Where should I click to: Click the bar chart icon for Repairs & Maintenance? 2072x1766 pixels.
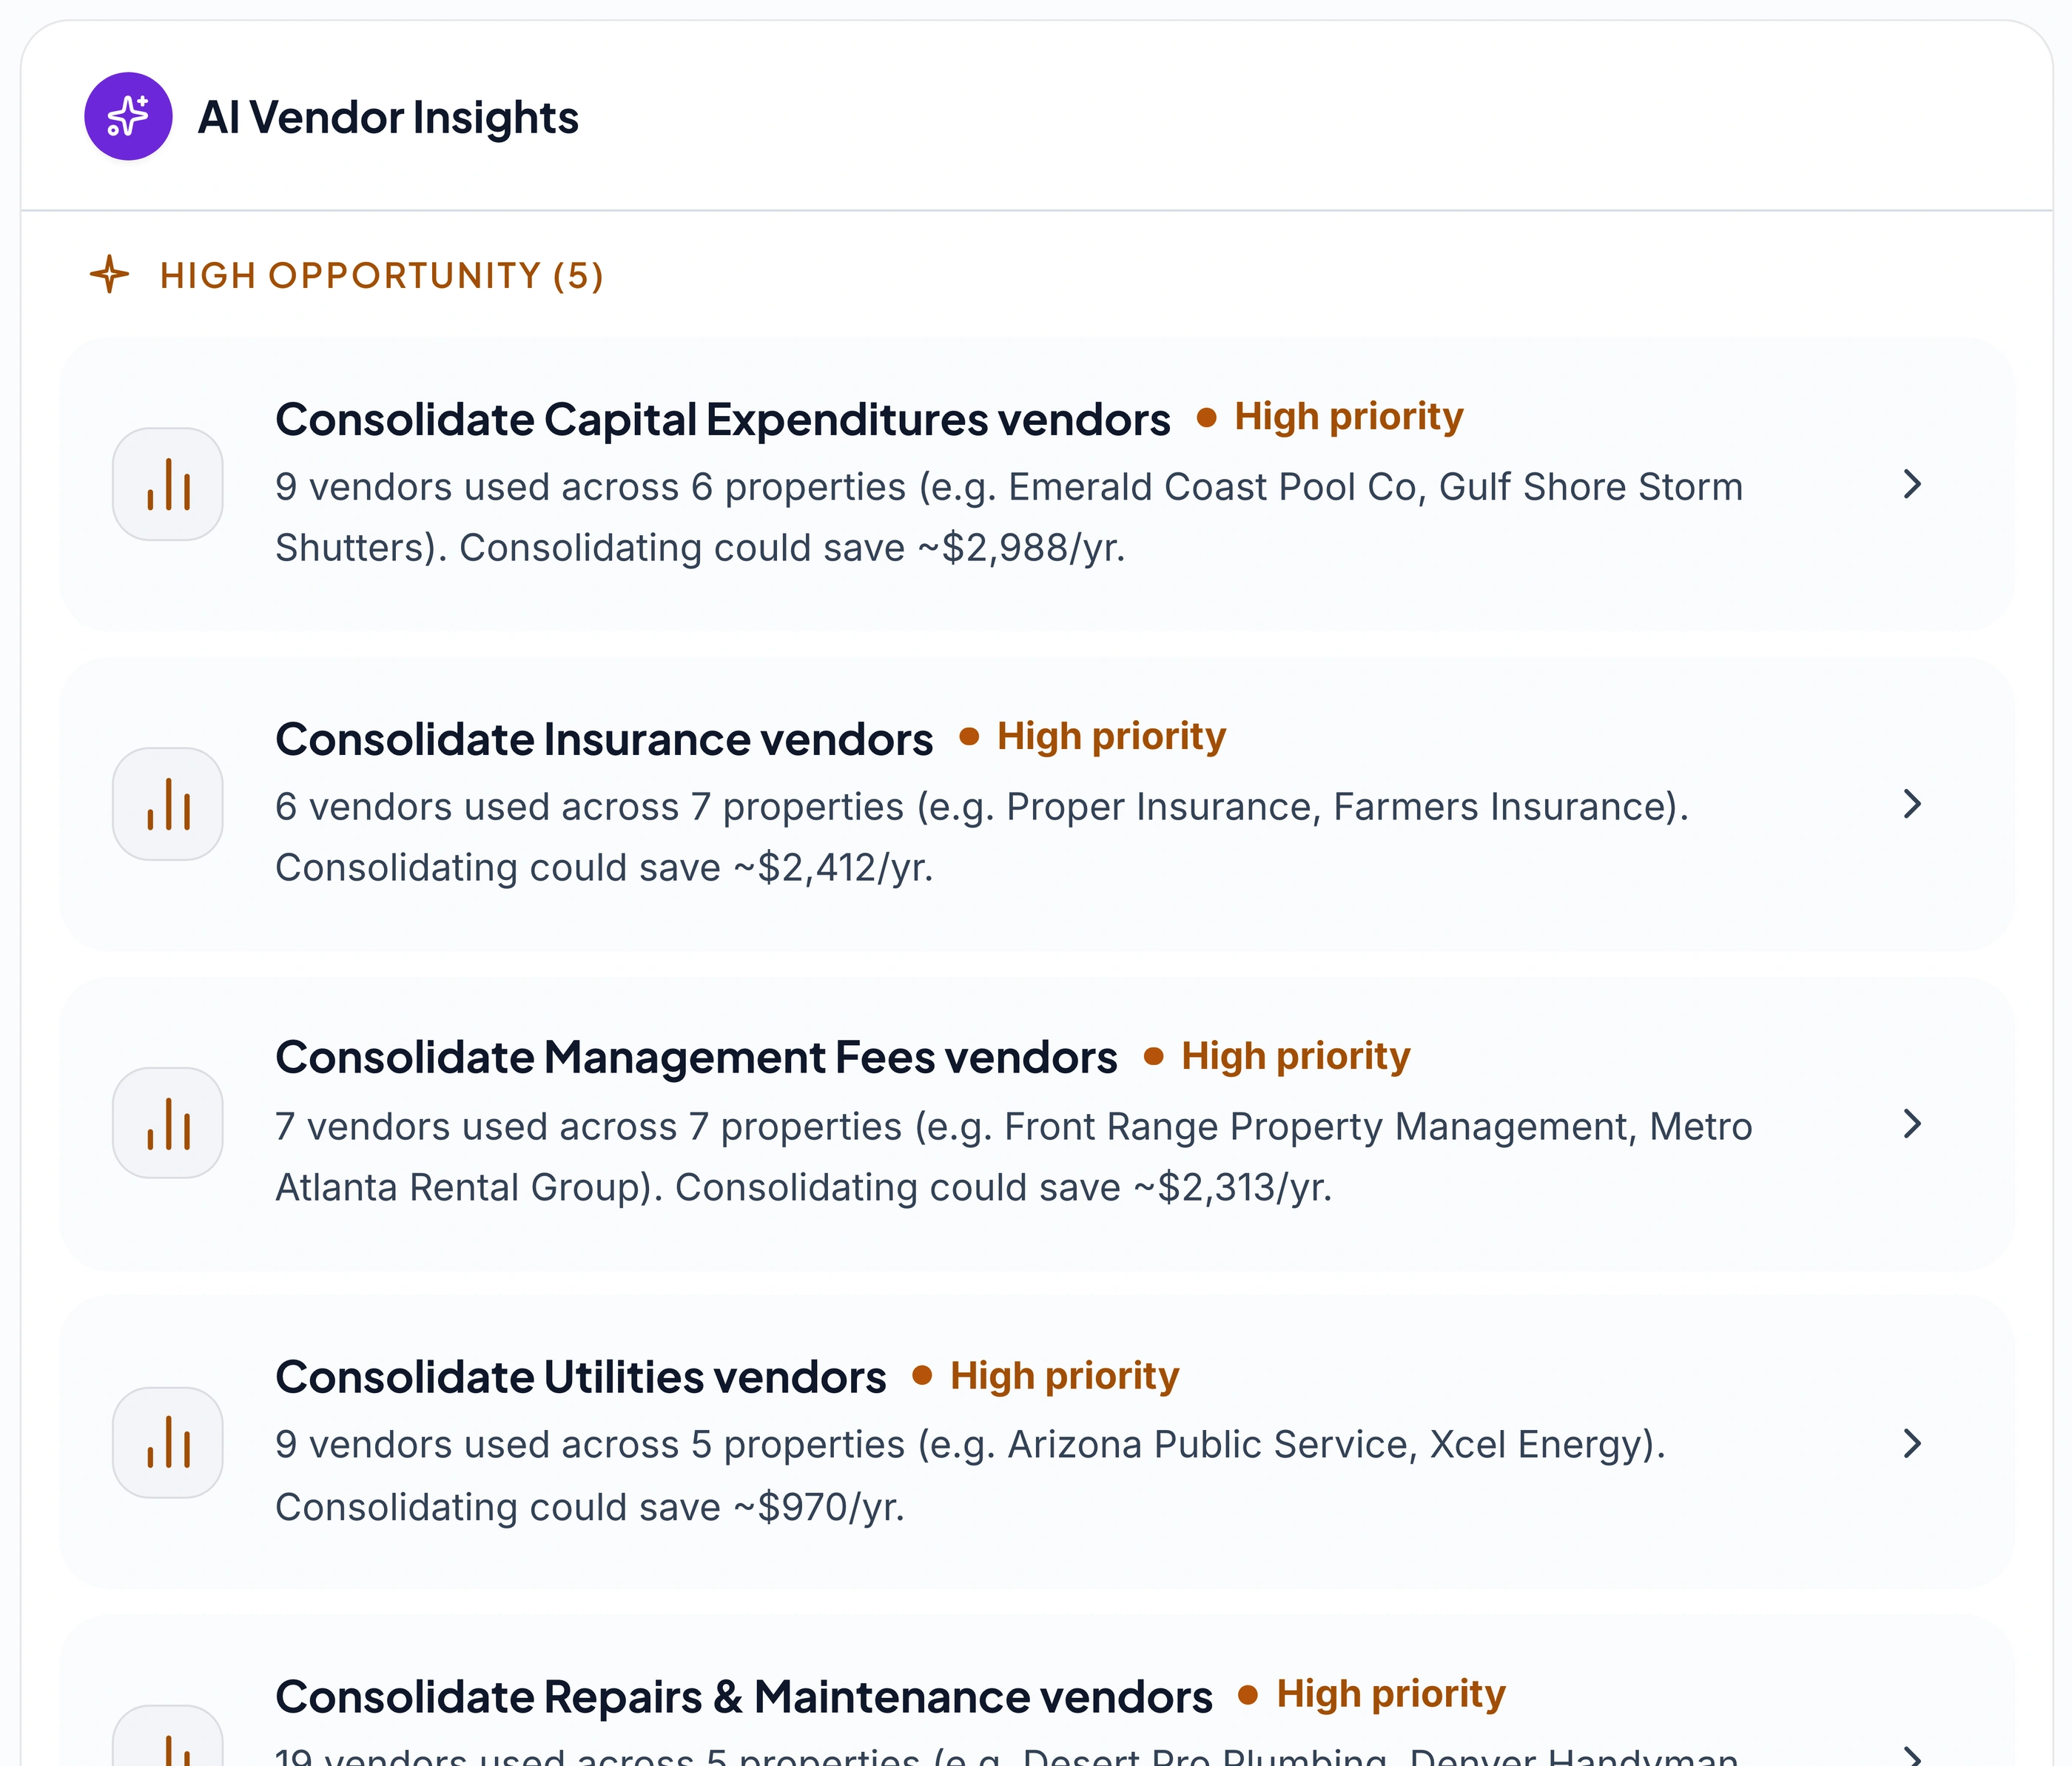(x=167, y=1736)
